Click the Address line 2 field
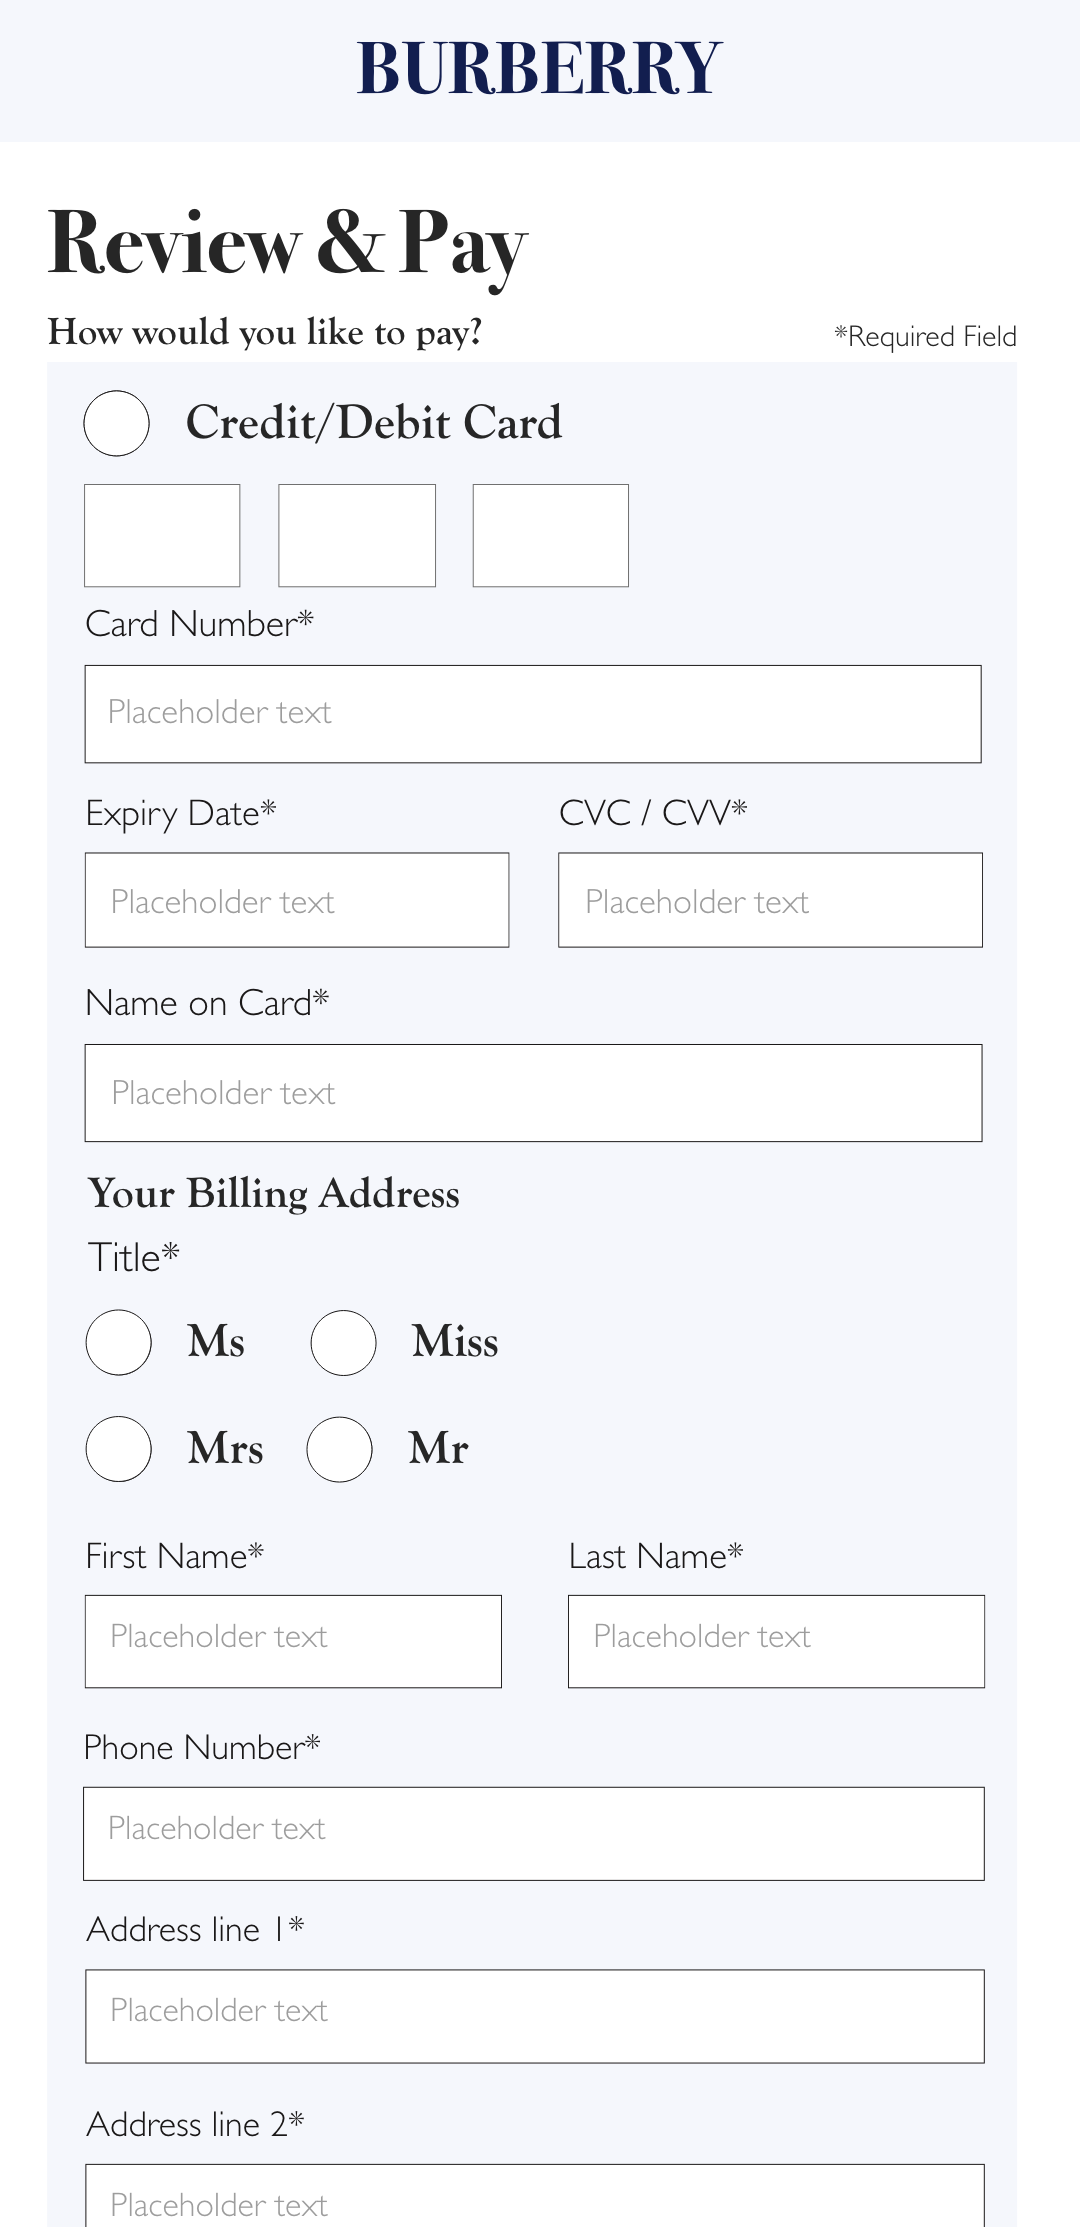This screenshot has width=1080, height=2227. [534, 2200]
